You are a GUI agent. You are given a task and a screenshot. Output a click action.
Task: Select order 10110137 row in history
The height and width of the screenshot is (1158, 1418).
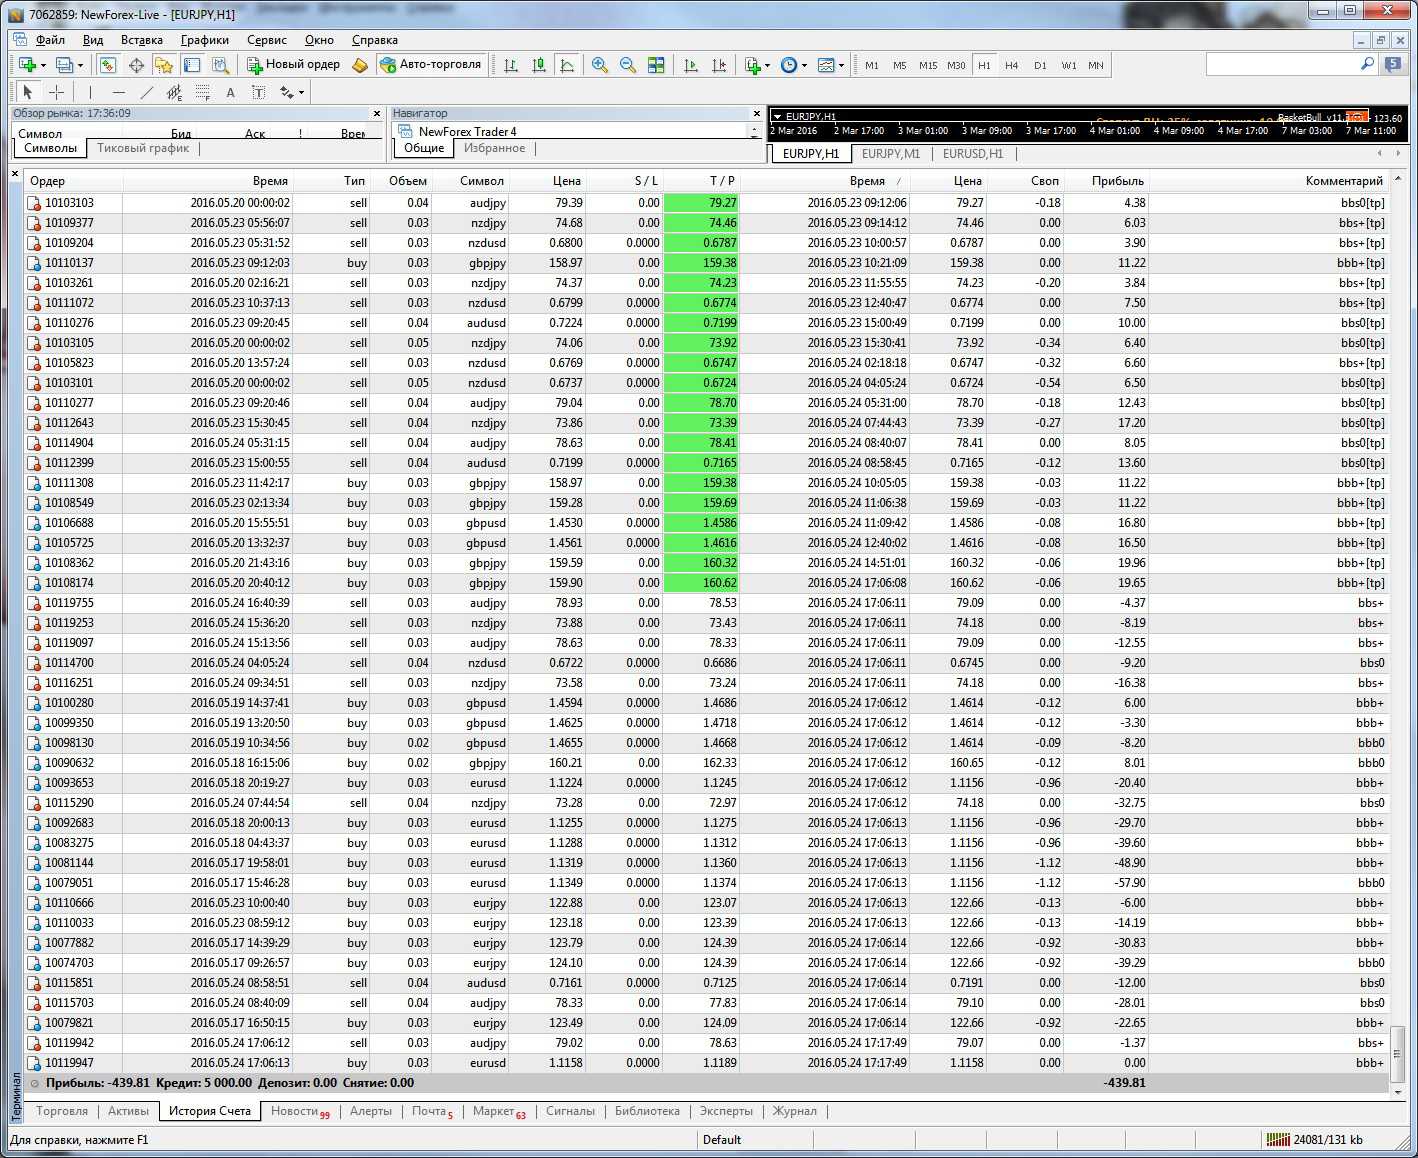point(69,263)
